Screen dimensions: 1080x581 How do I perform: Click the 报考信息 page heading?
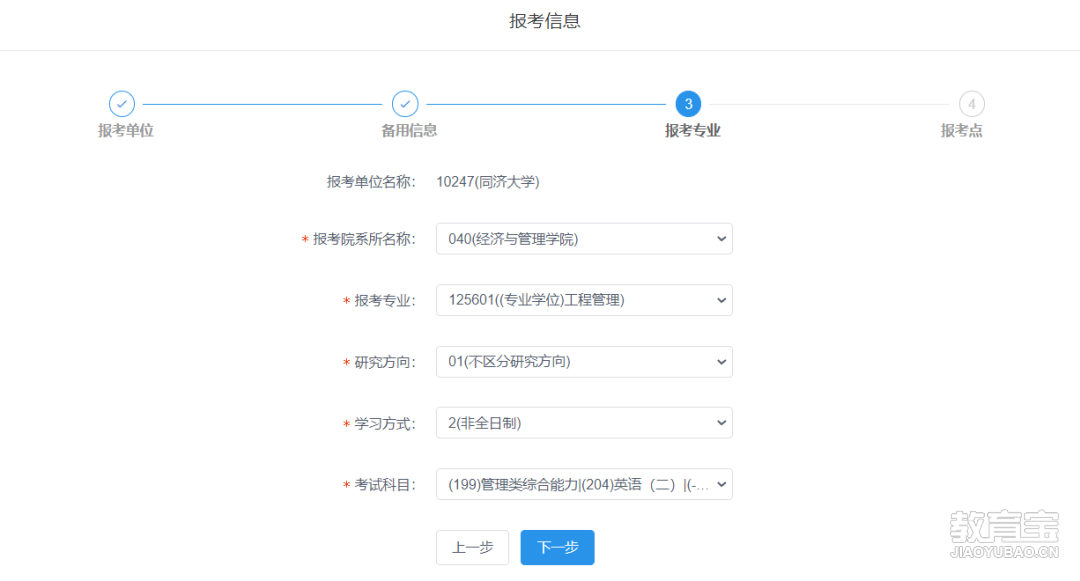(545, 21)
